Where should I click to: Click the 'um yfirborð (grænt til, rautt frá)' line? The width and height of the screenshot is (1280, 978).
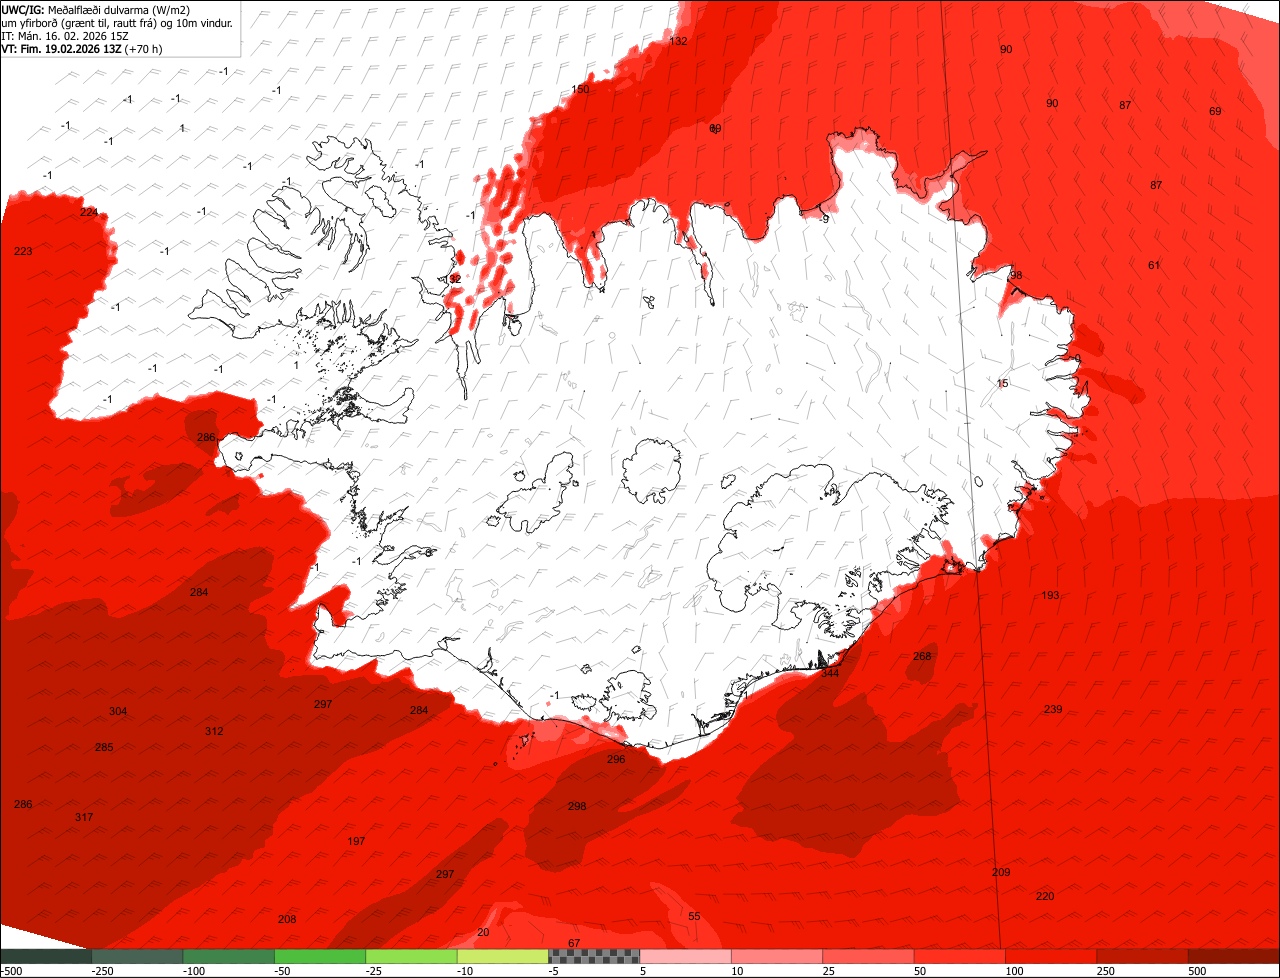(117, 23)
